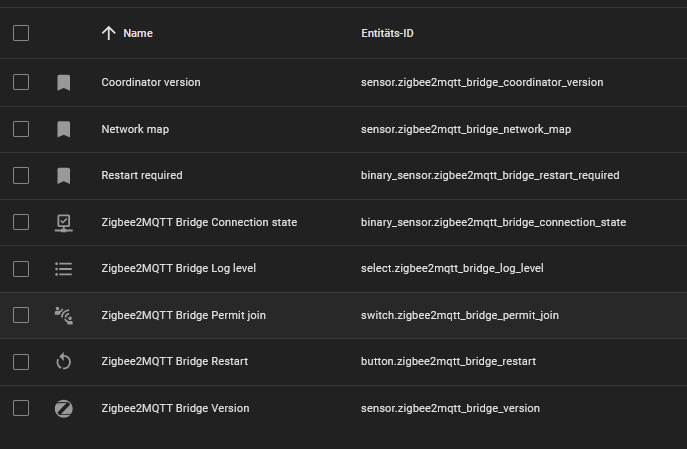
Task: Open the Coordinator version entity
Action: 151,82
